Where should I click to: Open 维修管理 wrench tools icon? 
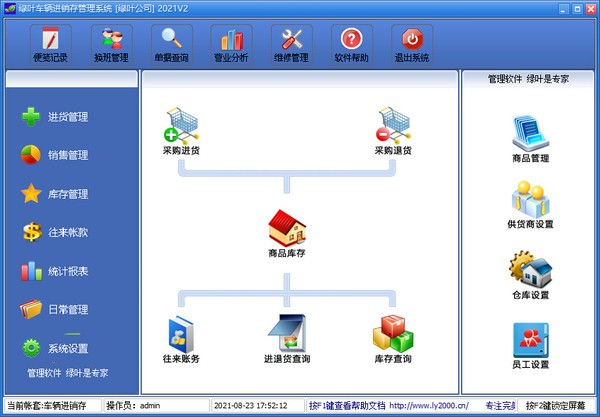(x=292, y=44)
